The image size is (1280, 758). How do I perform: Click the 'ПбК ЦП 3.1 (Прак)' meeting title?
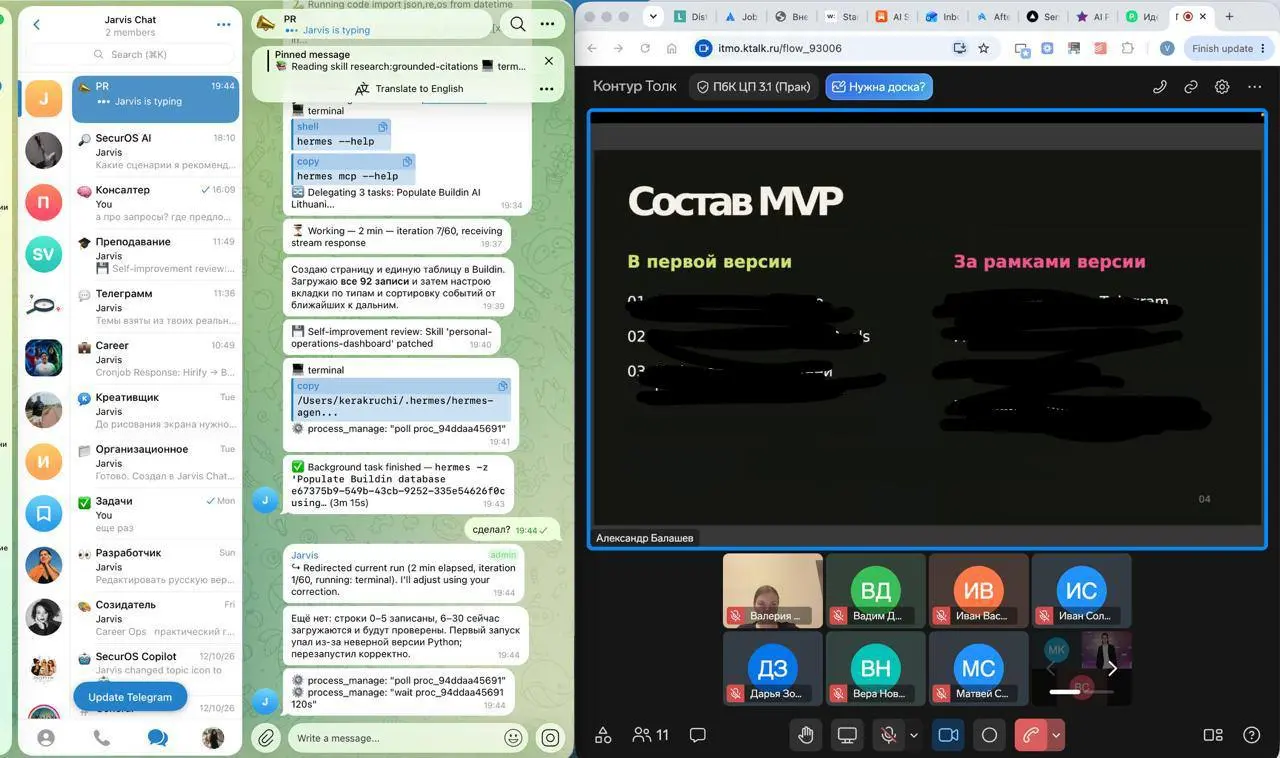[754, 87]
